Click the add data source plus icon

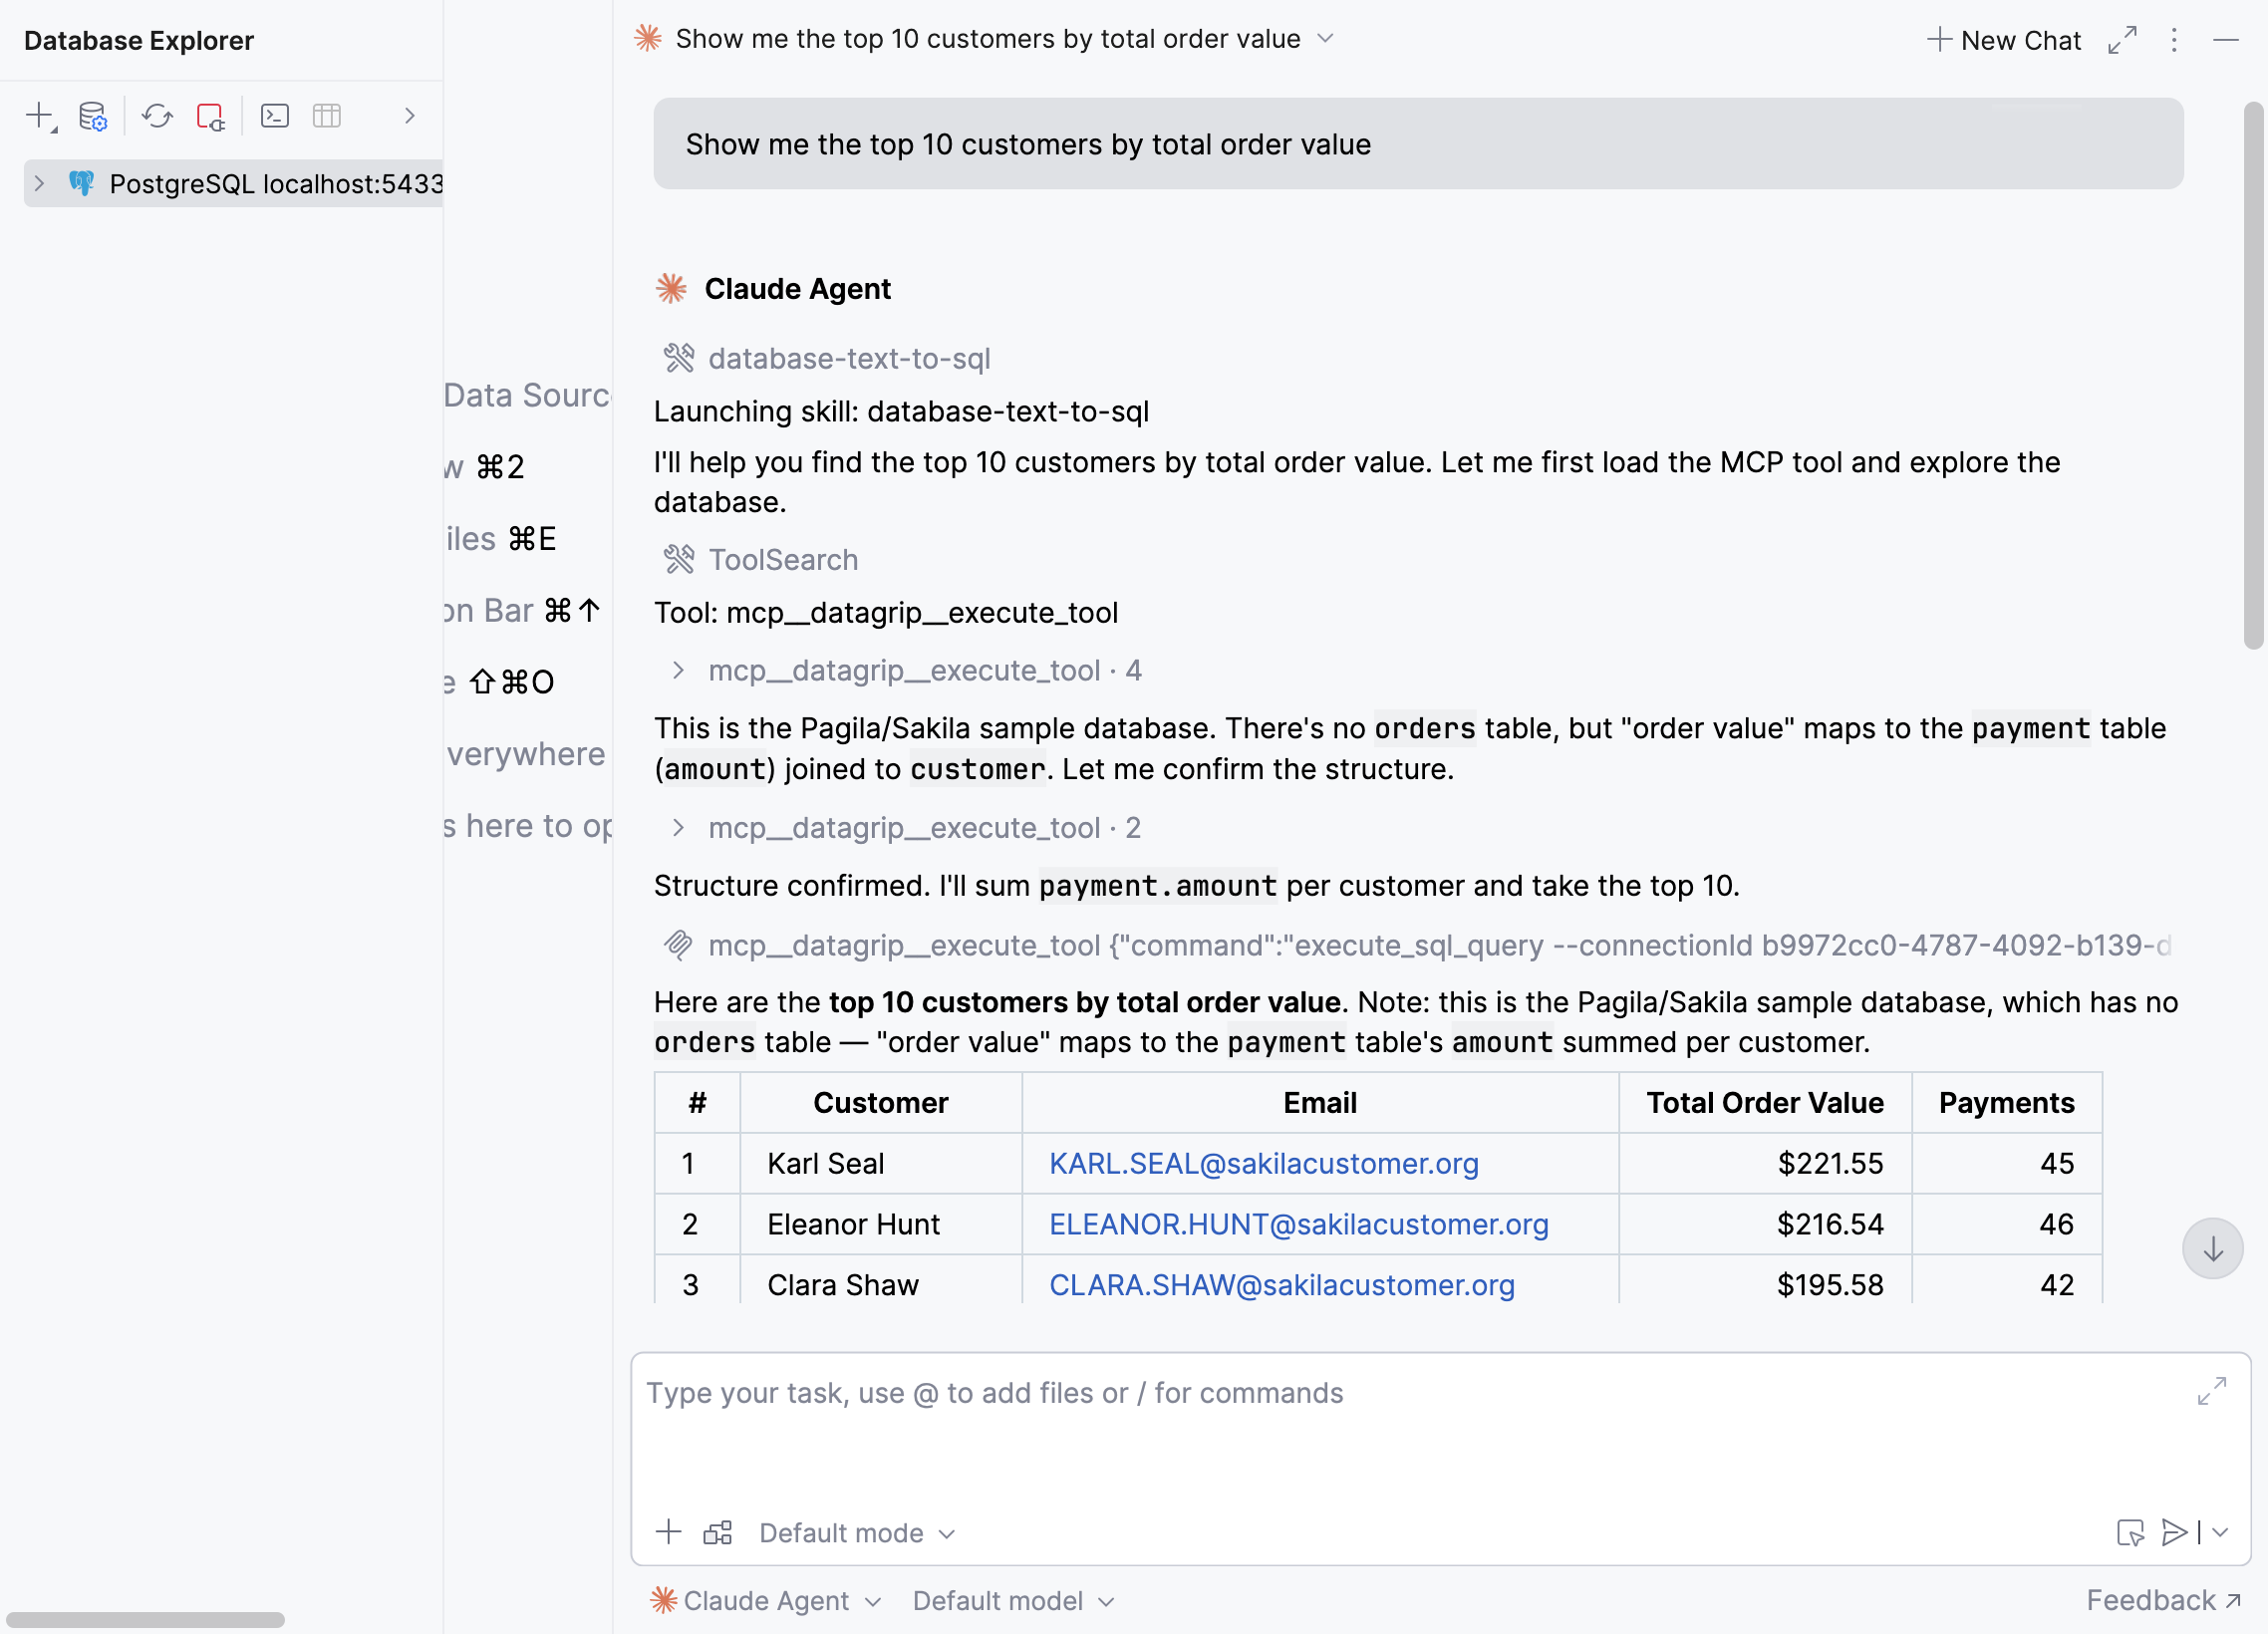pos(40,116)
